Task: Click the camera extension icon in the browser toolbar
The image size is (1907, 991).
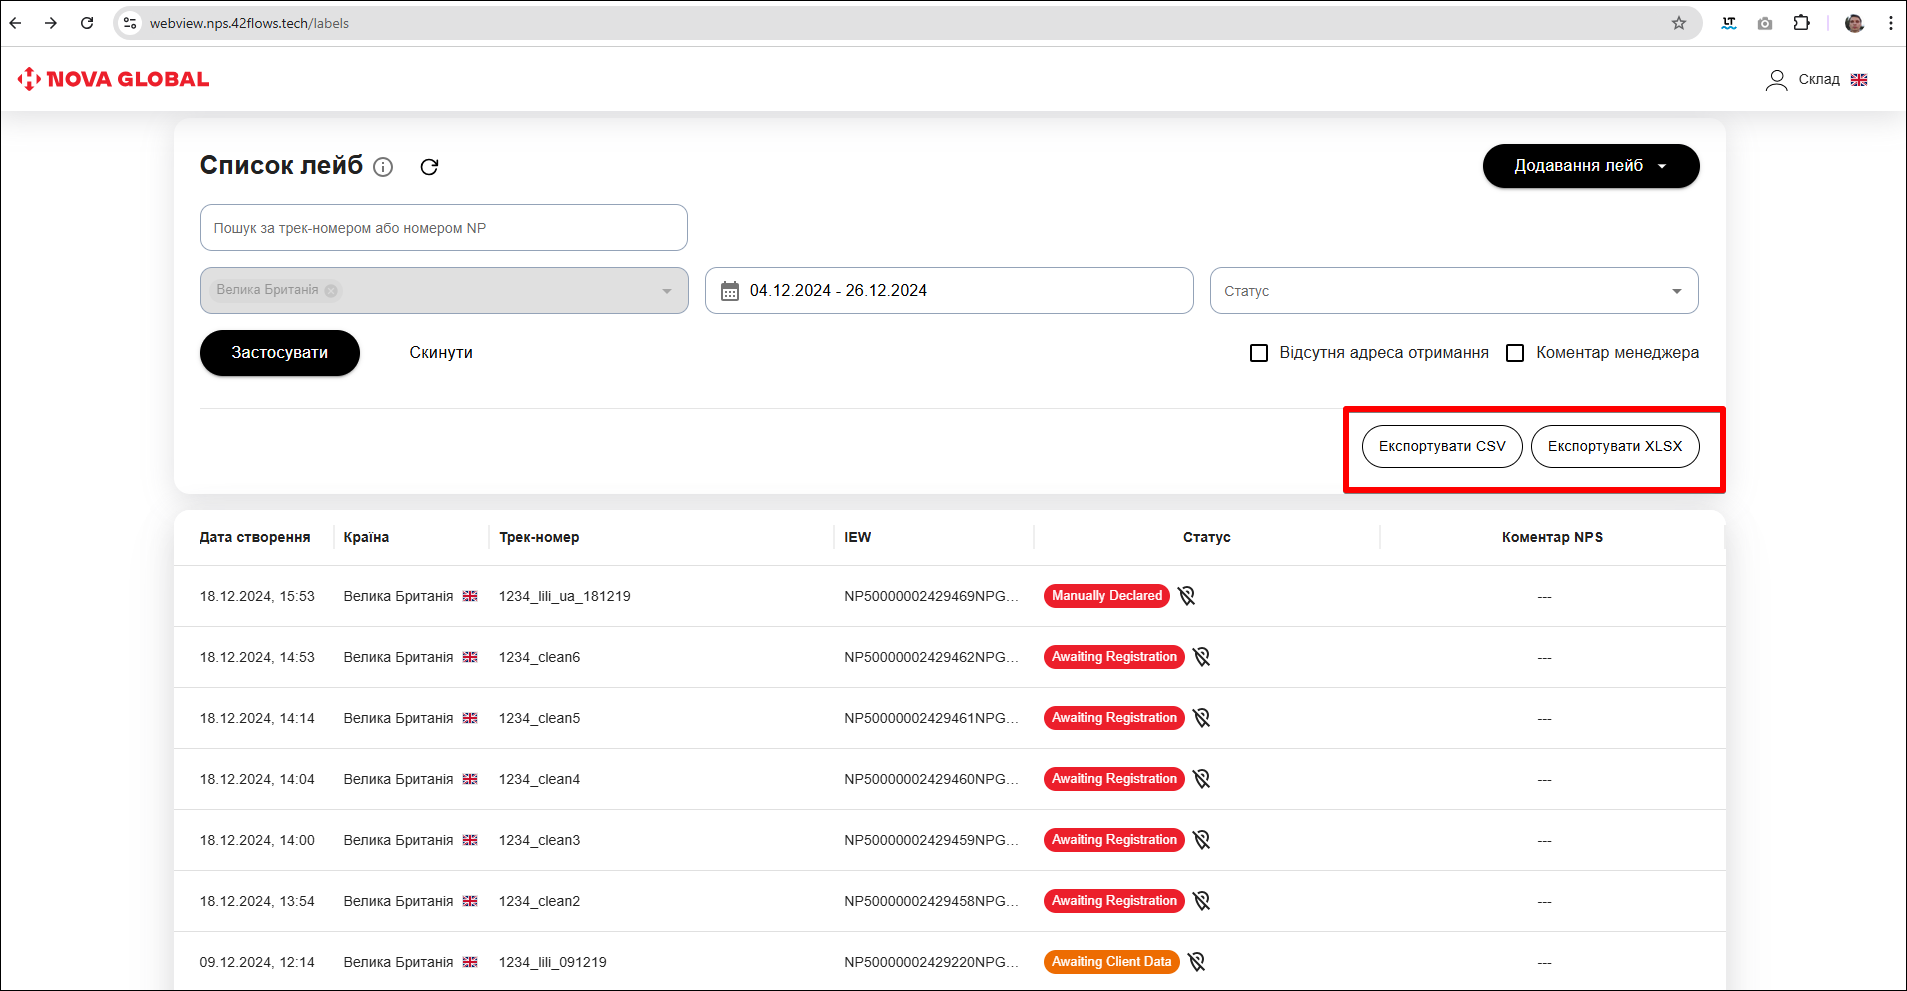Action: 1765,23
